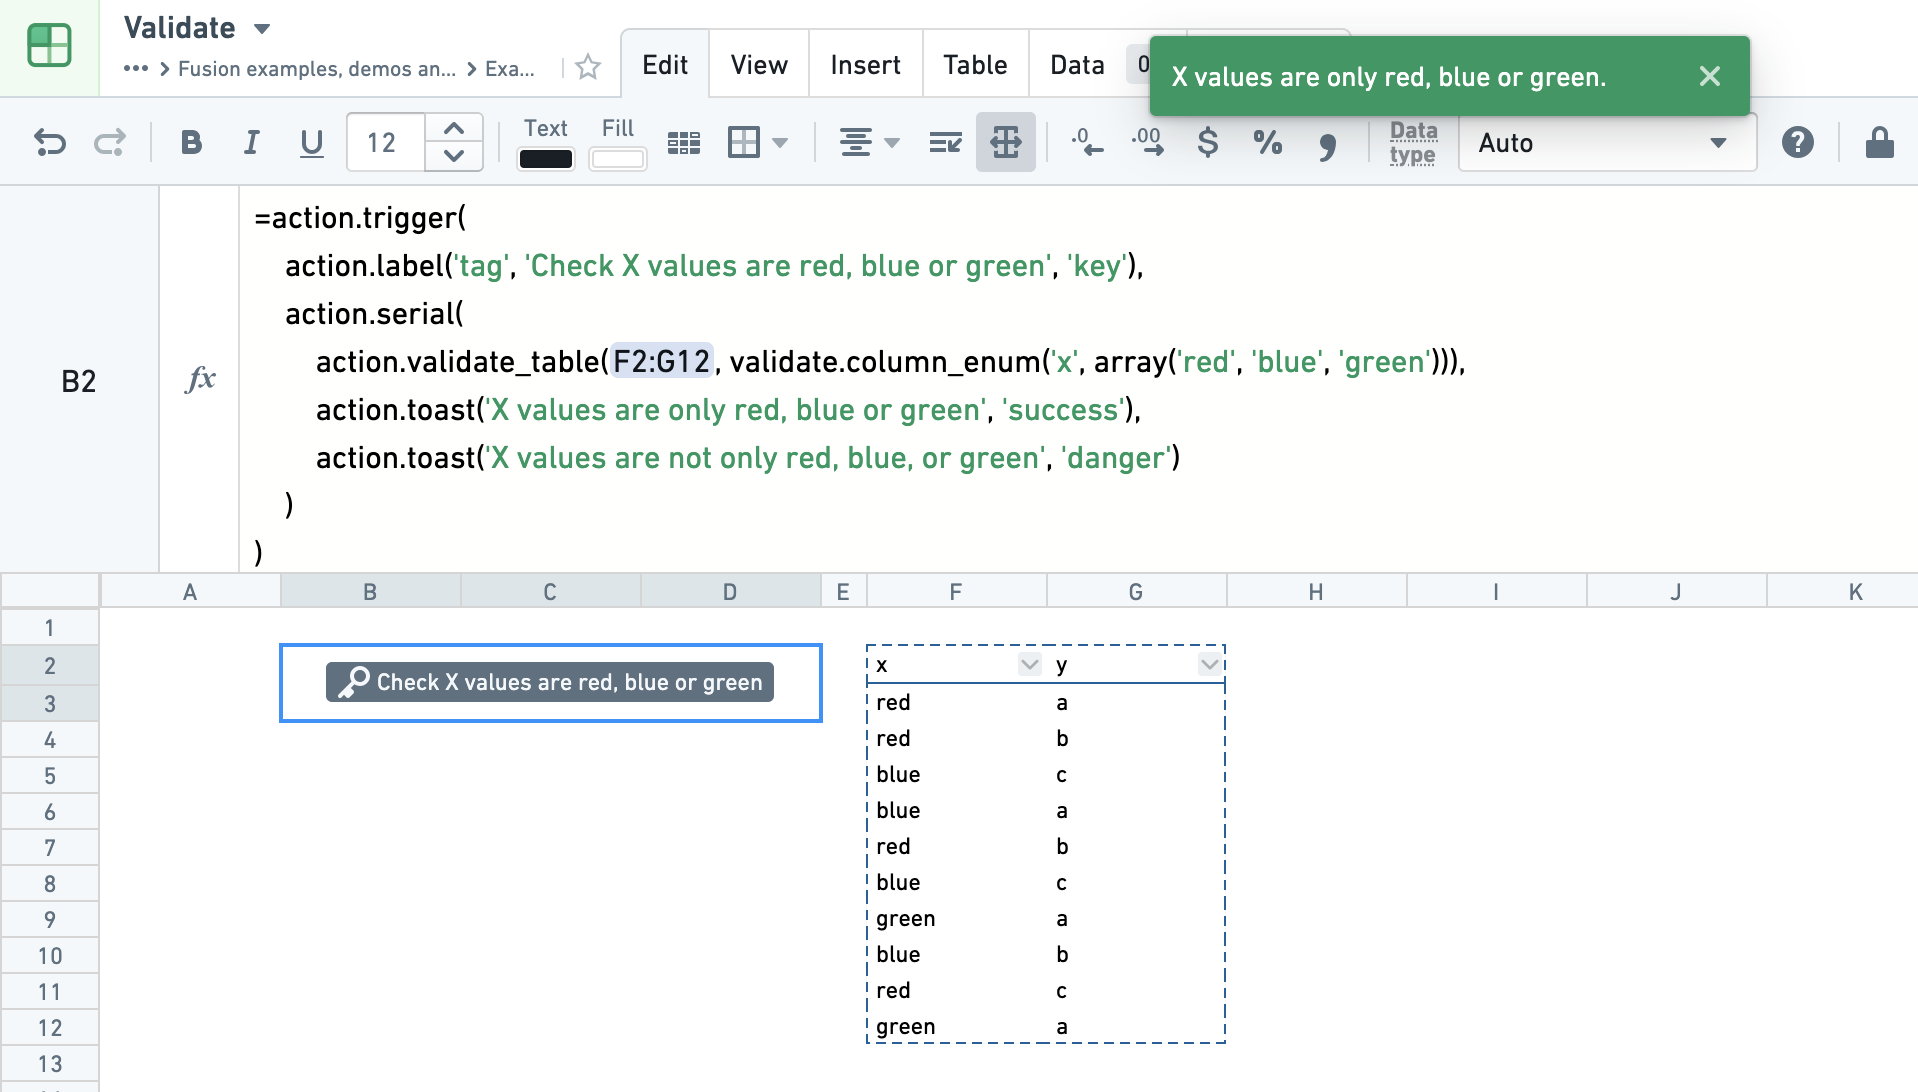The width and height of the screenshot is (1918, 1092).
Task: Click the decrease decimal places icon
Action: 1087,143
